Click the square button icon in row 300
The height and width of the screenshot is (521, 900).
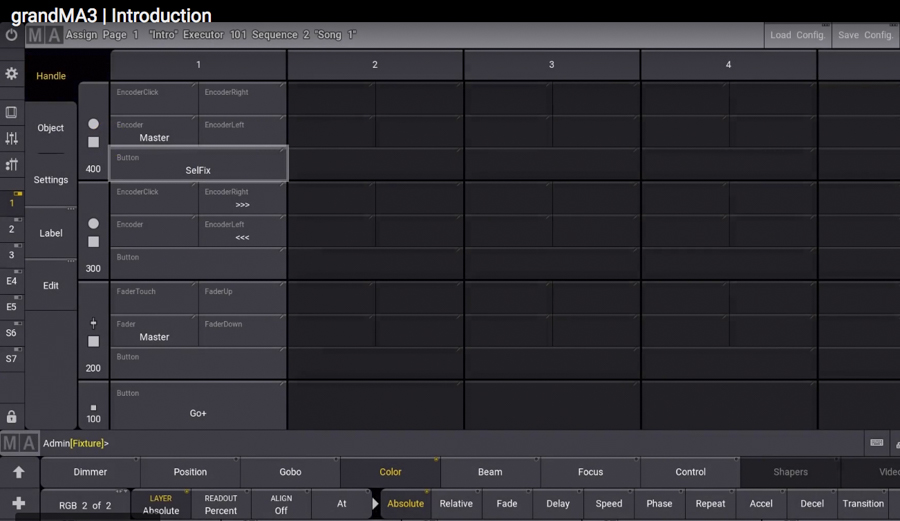pos(94,242)
